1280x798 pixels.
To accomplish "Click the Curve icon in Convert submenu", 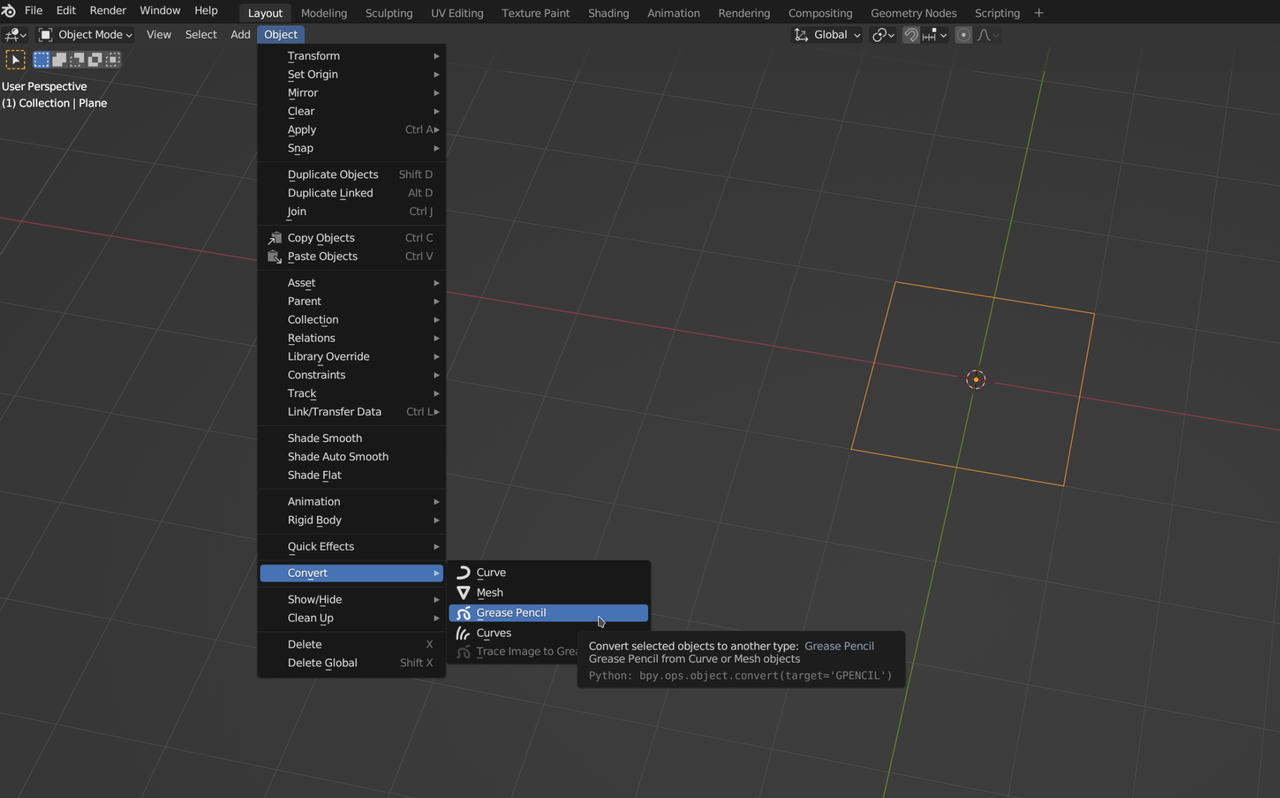I will coord(463,573).
